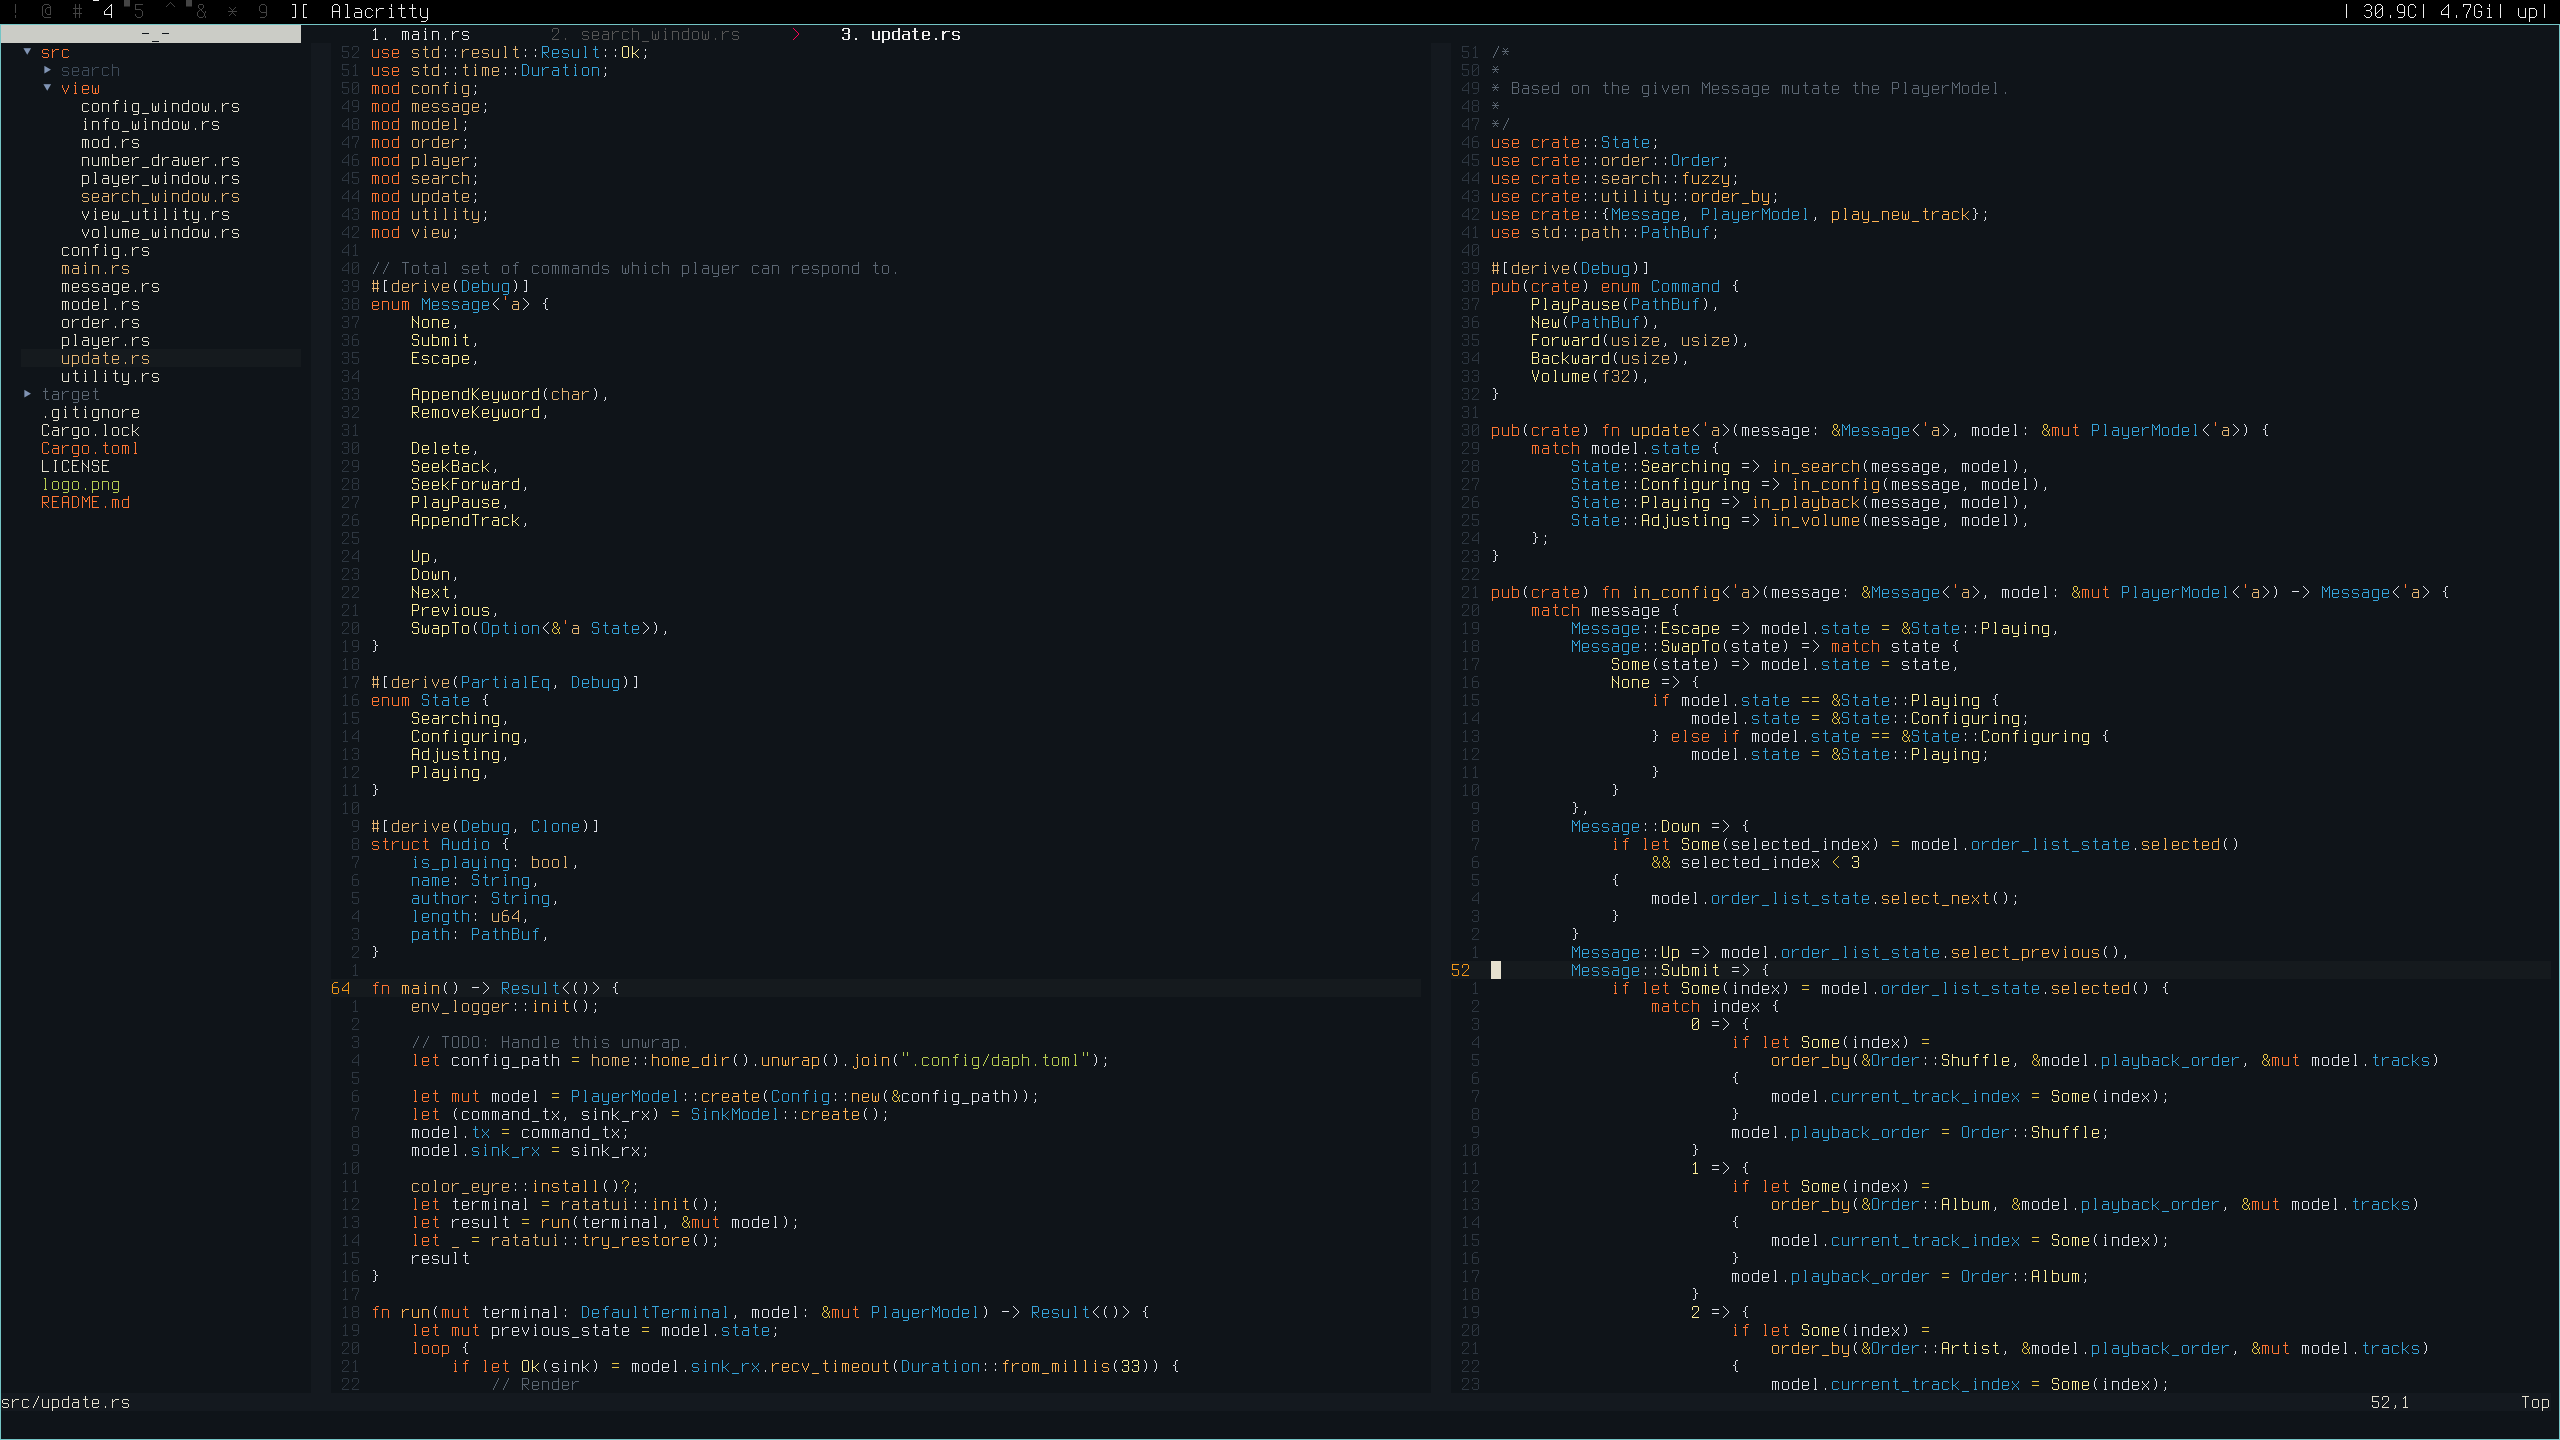
Task: Open player_window.rs in the file tree
Action: coord(160,178)
